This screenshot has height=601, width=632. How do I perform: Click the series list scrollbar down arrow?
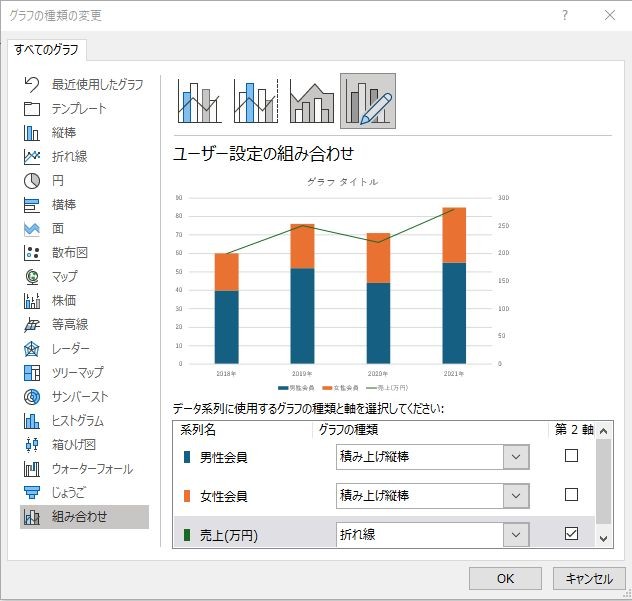[x=603, y=539]
